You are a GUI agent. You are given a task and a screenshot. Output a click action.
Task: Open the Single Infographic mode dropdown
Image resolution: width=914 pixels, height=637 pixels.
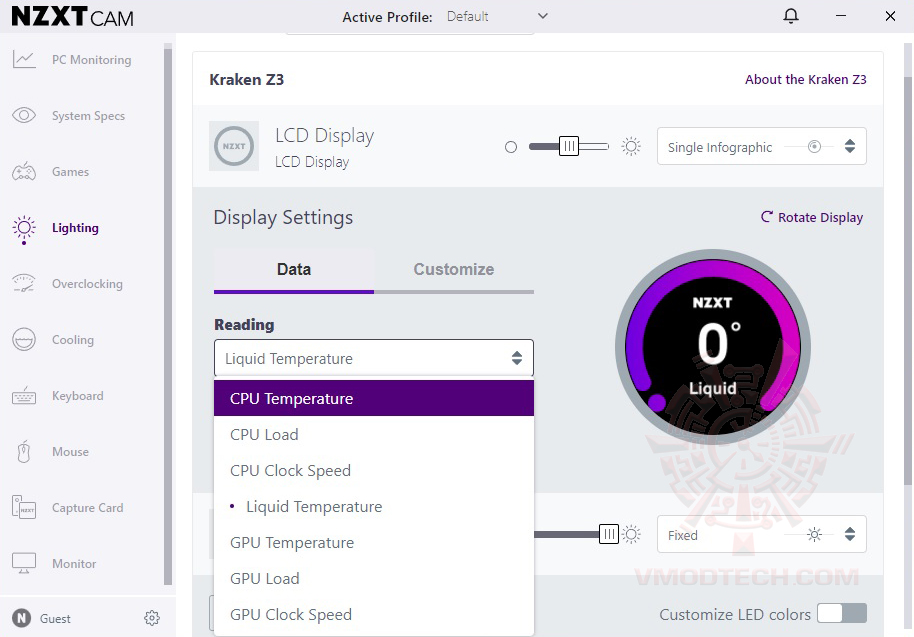pyautogui.click(x=761, y=146)
